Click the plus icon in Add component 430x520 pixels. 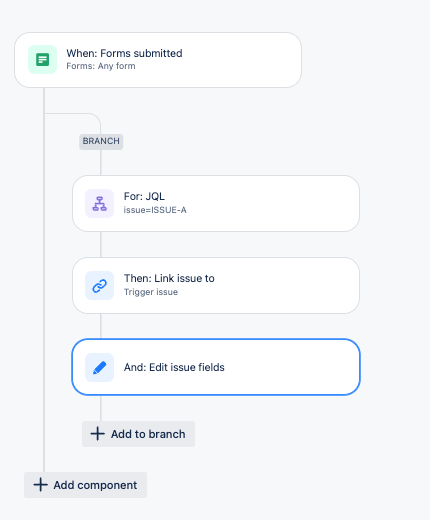coord(40,485)
